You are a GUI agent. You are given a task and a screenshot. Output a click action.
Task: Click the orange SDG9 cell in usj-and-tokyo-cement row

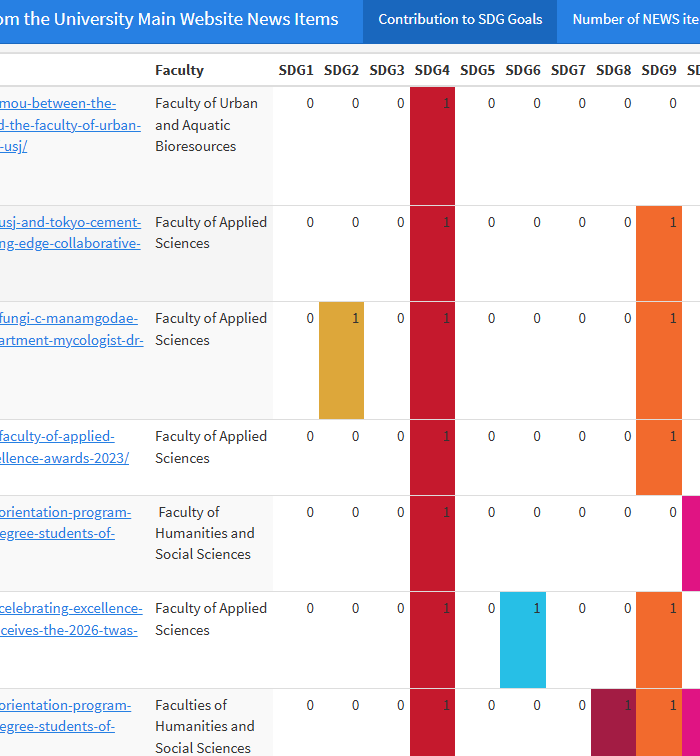(x=659, y=253)
